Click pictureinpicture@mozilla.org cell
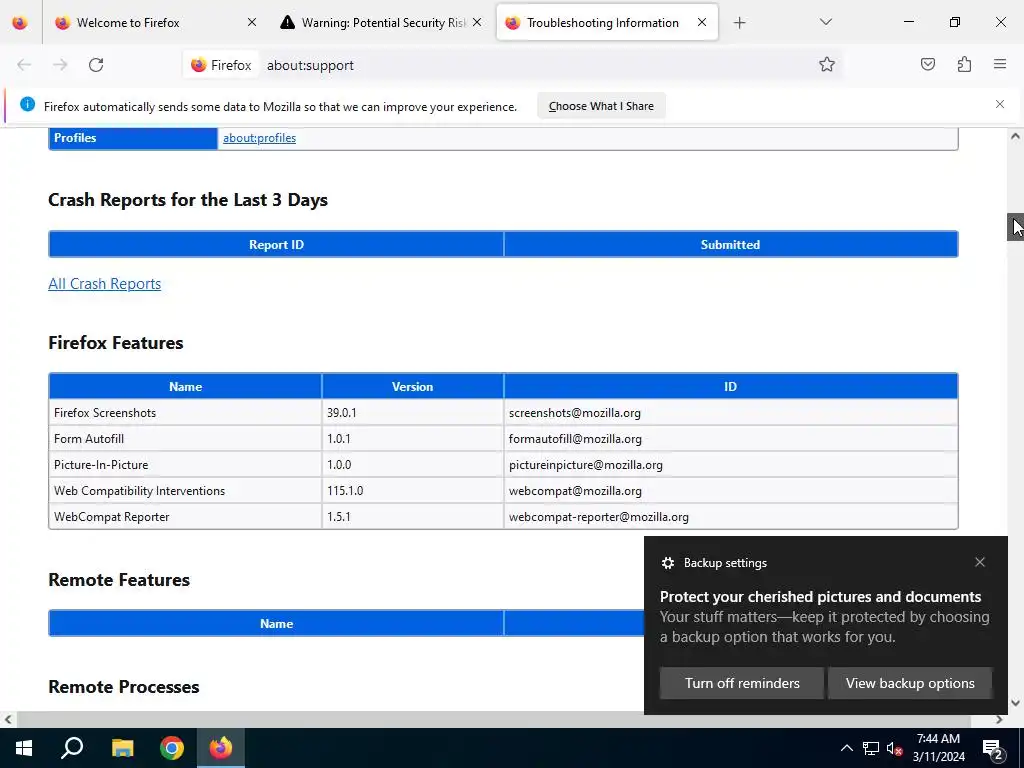Screen dimensions: 1024x768 click(x=731, y=465)
